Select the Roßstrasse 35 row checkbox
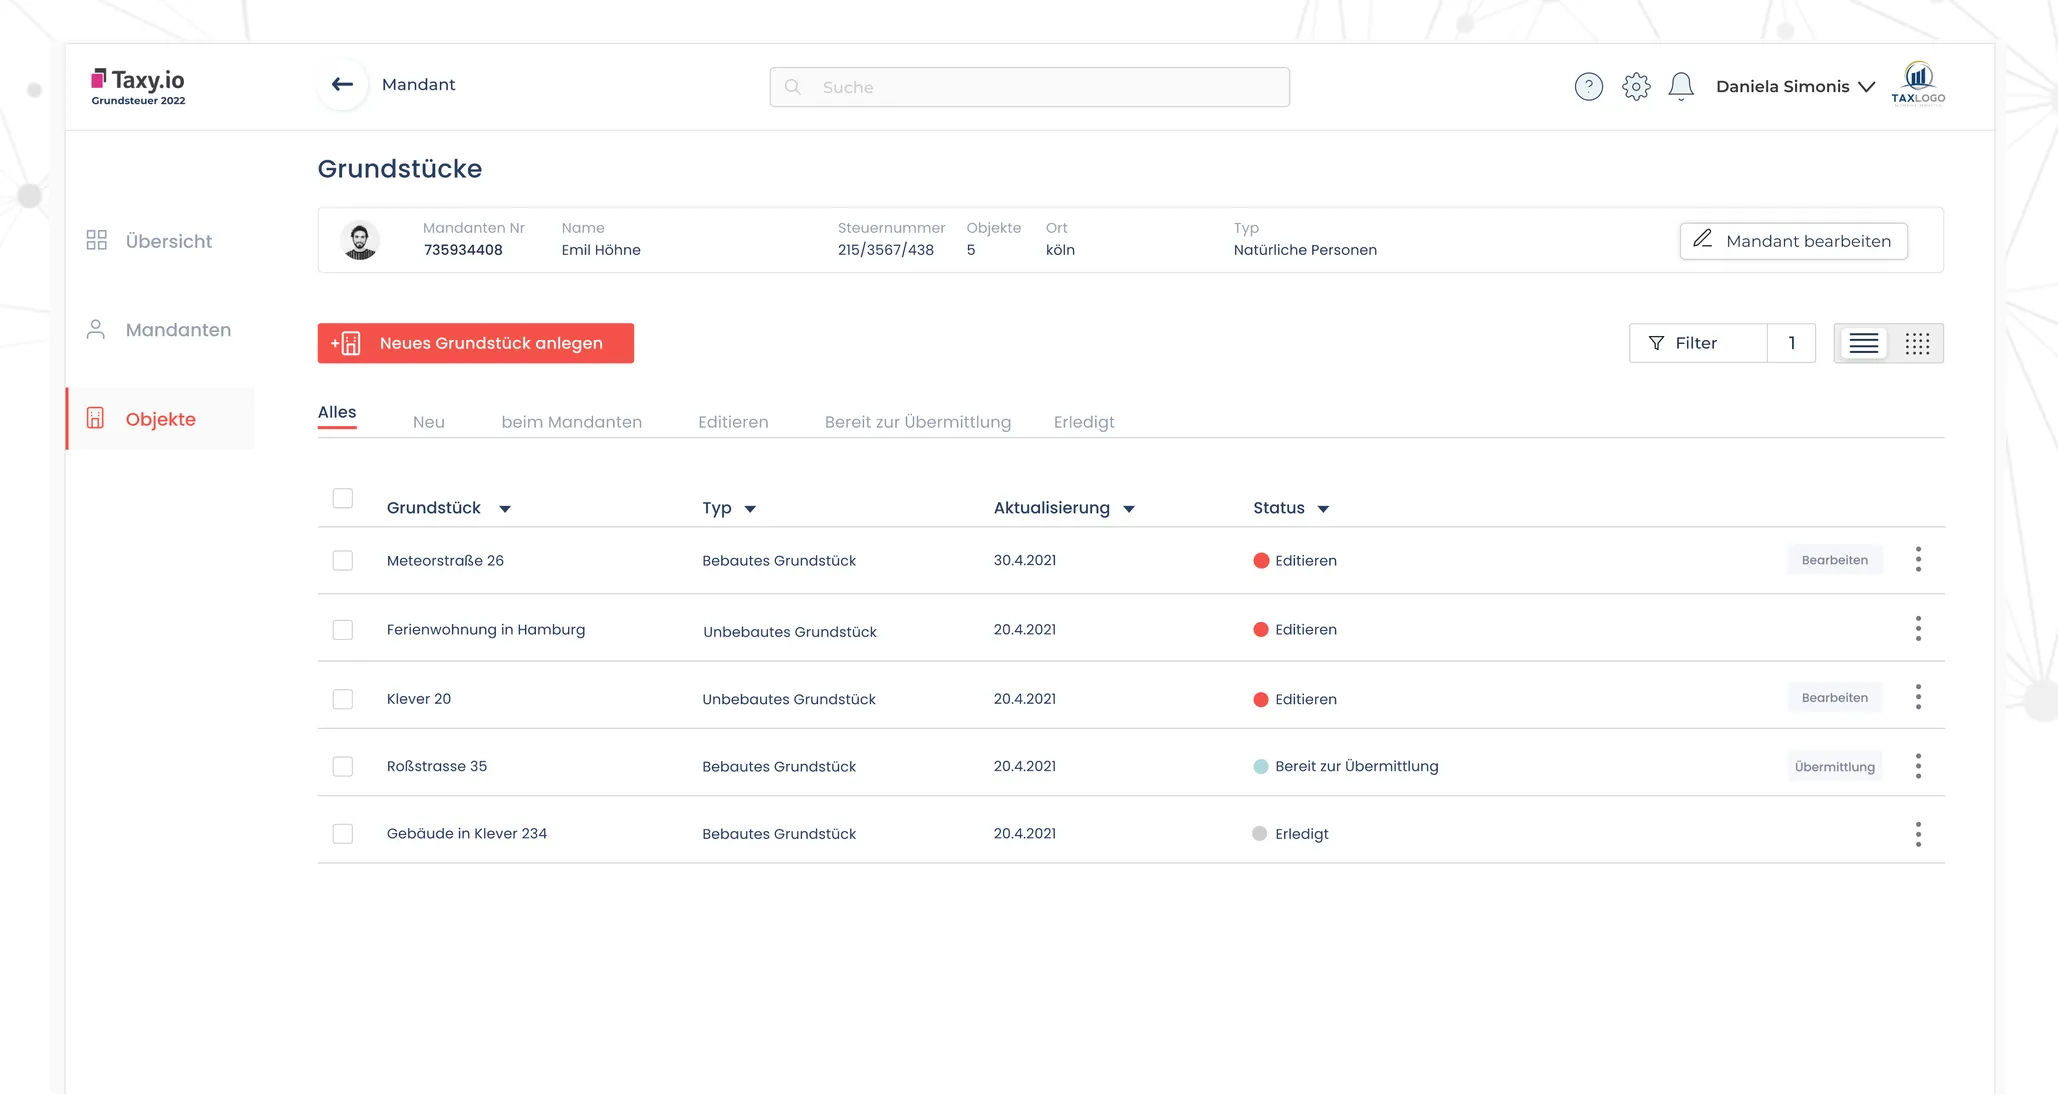The height and width of the screenshot is (1096, 2058). 343,767
